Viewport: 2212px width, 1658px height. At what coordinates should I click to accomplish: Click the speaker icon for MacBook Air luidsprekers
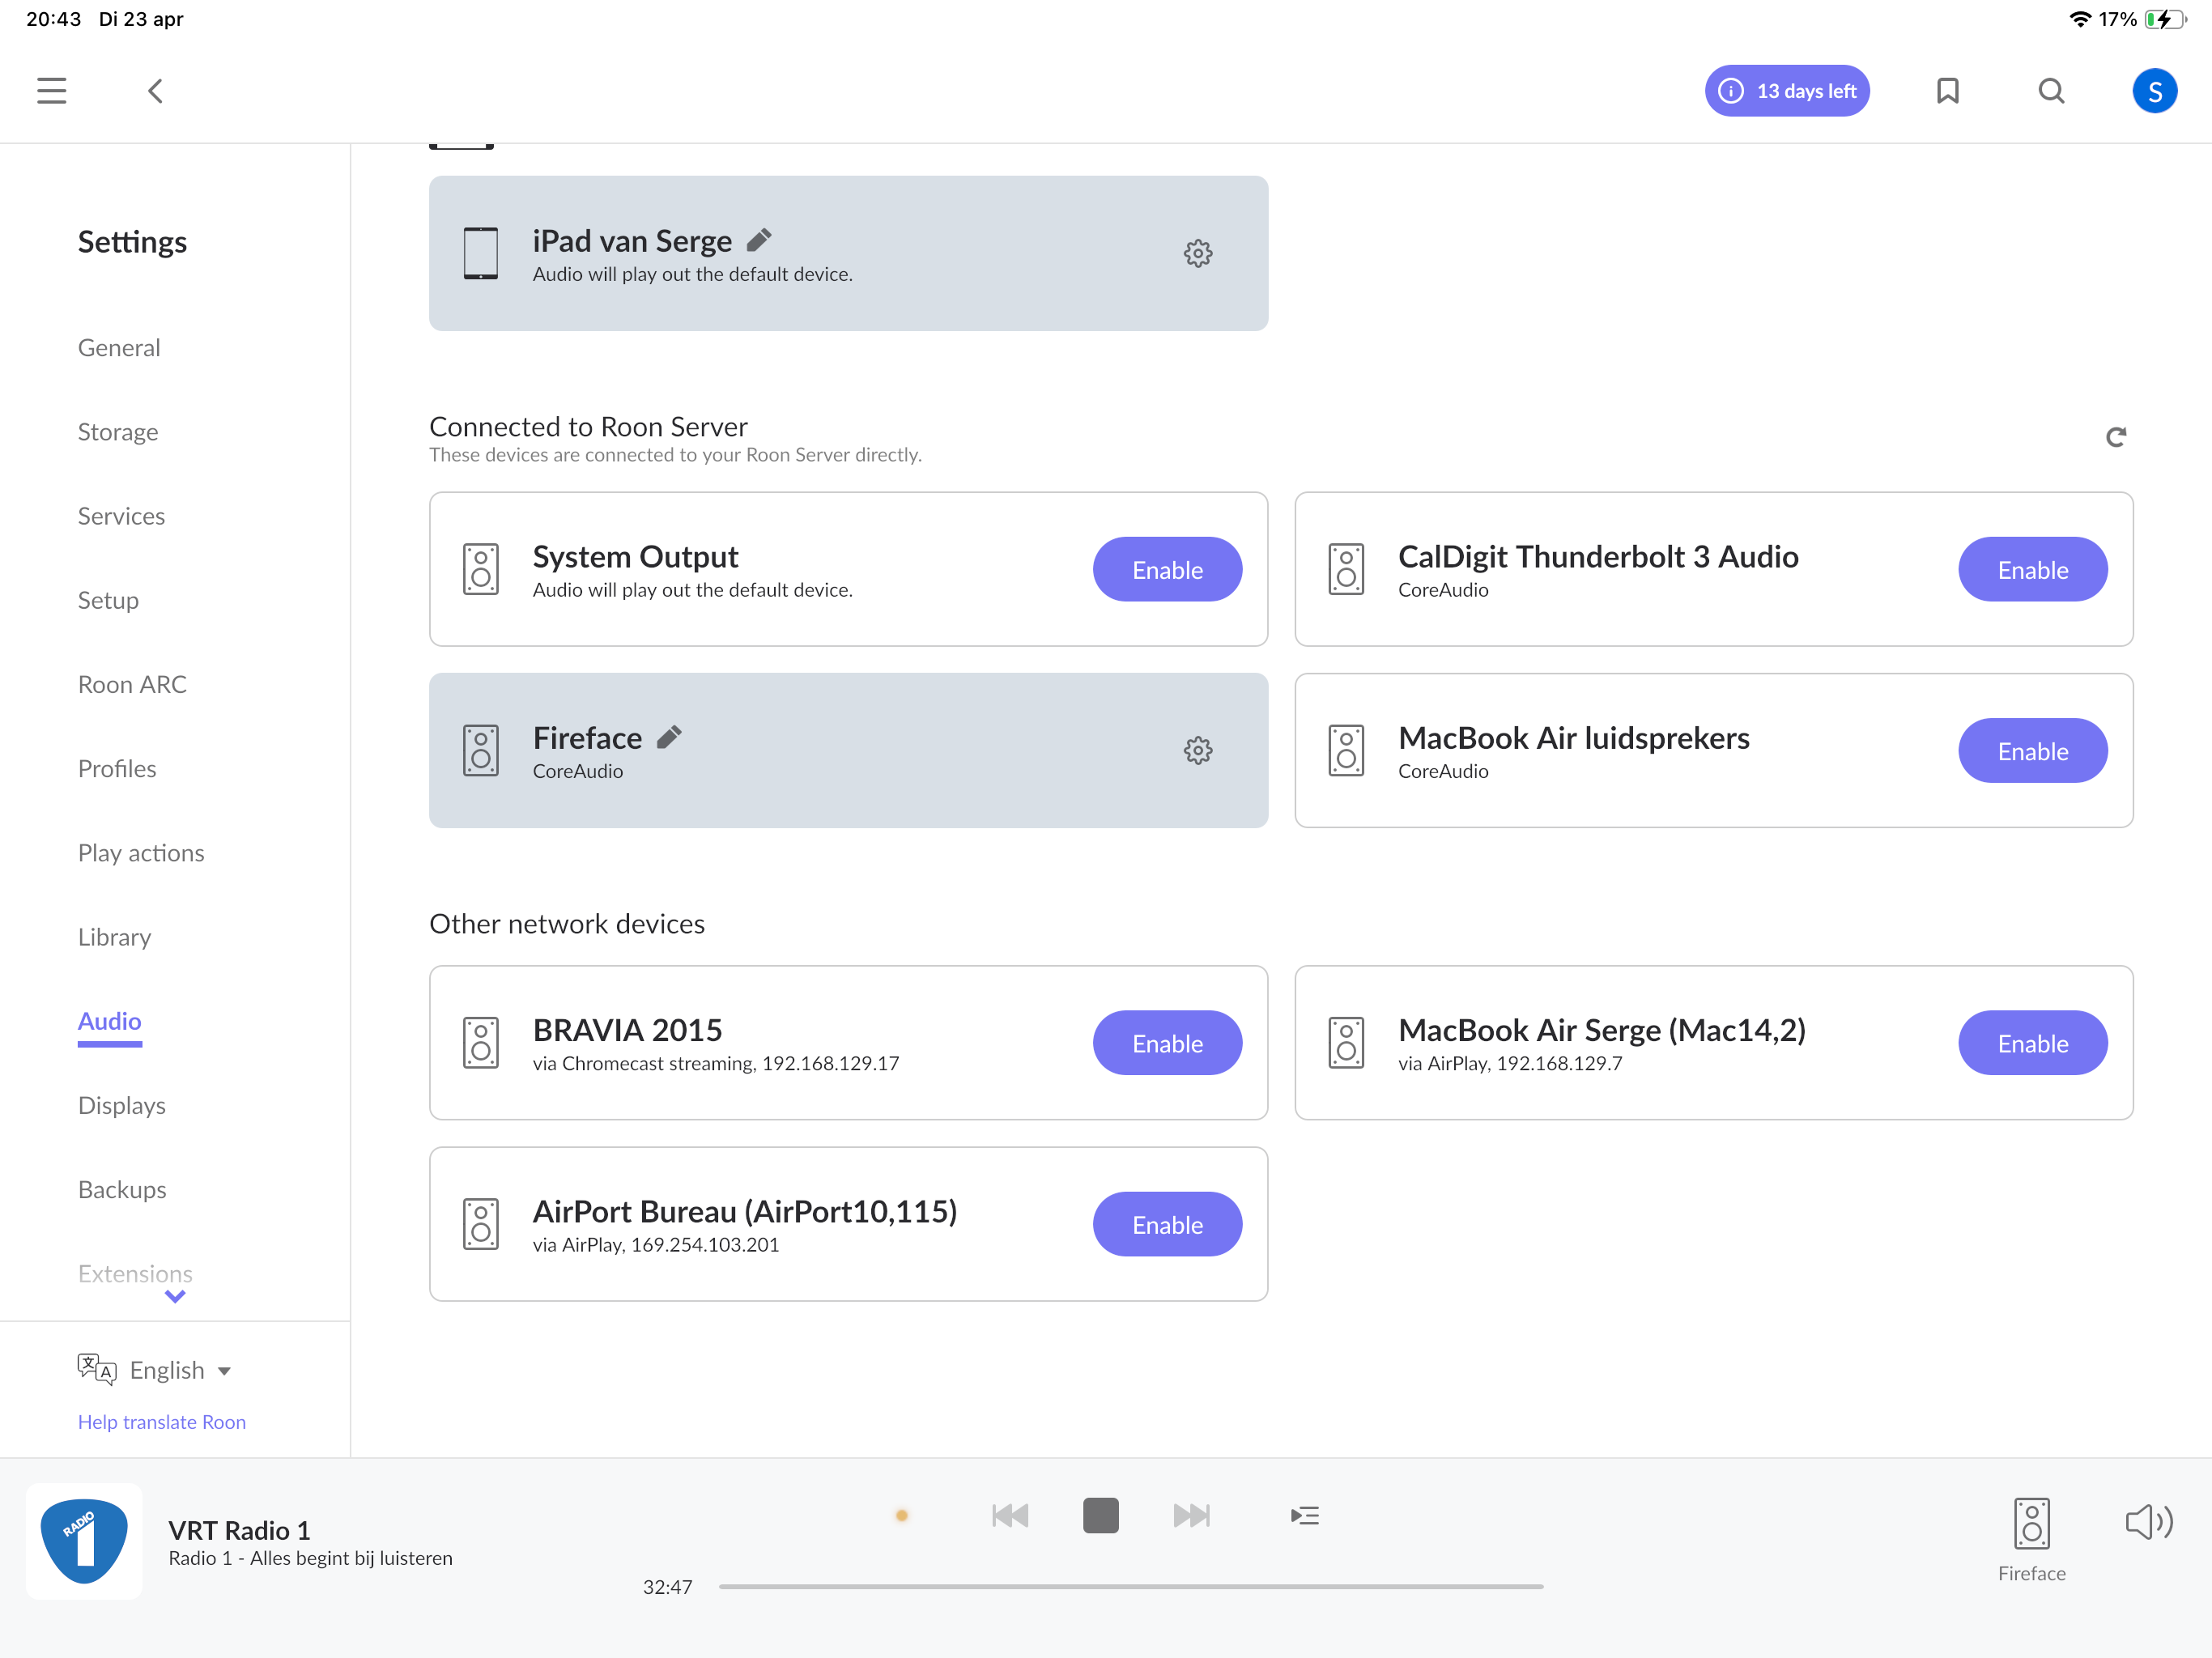1346,750
